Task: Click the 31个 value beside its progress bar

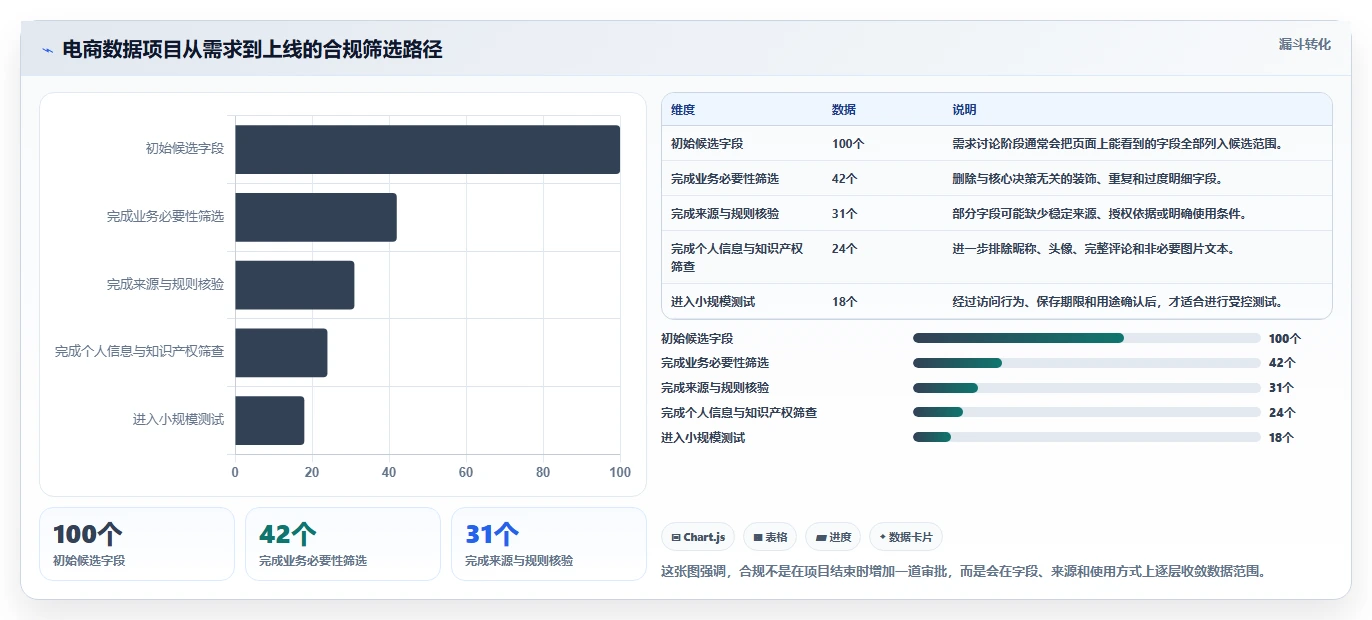Action: click(1282, 388)
